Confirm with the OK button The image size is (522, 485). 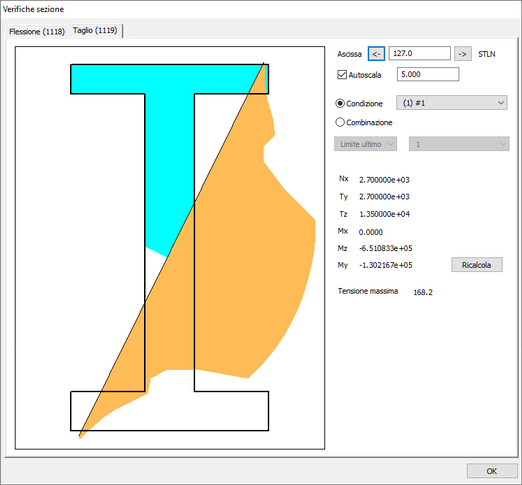coord(492,471)
